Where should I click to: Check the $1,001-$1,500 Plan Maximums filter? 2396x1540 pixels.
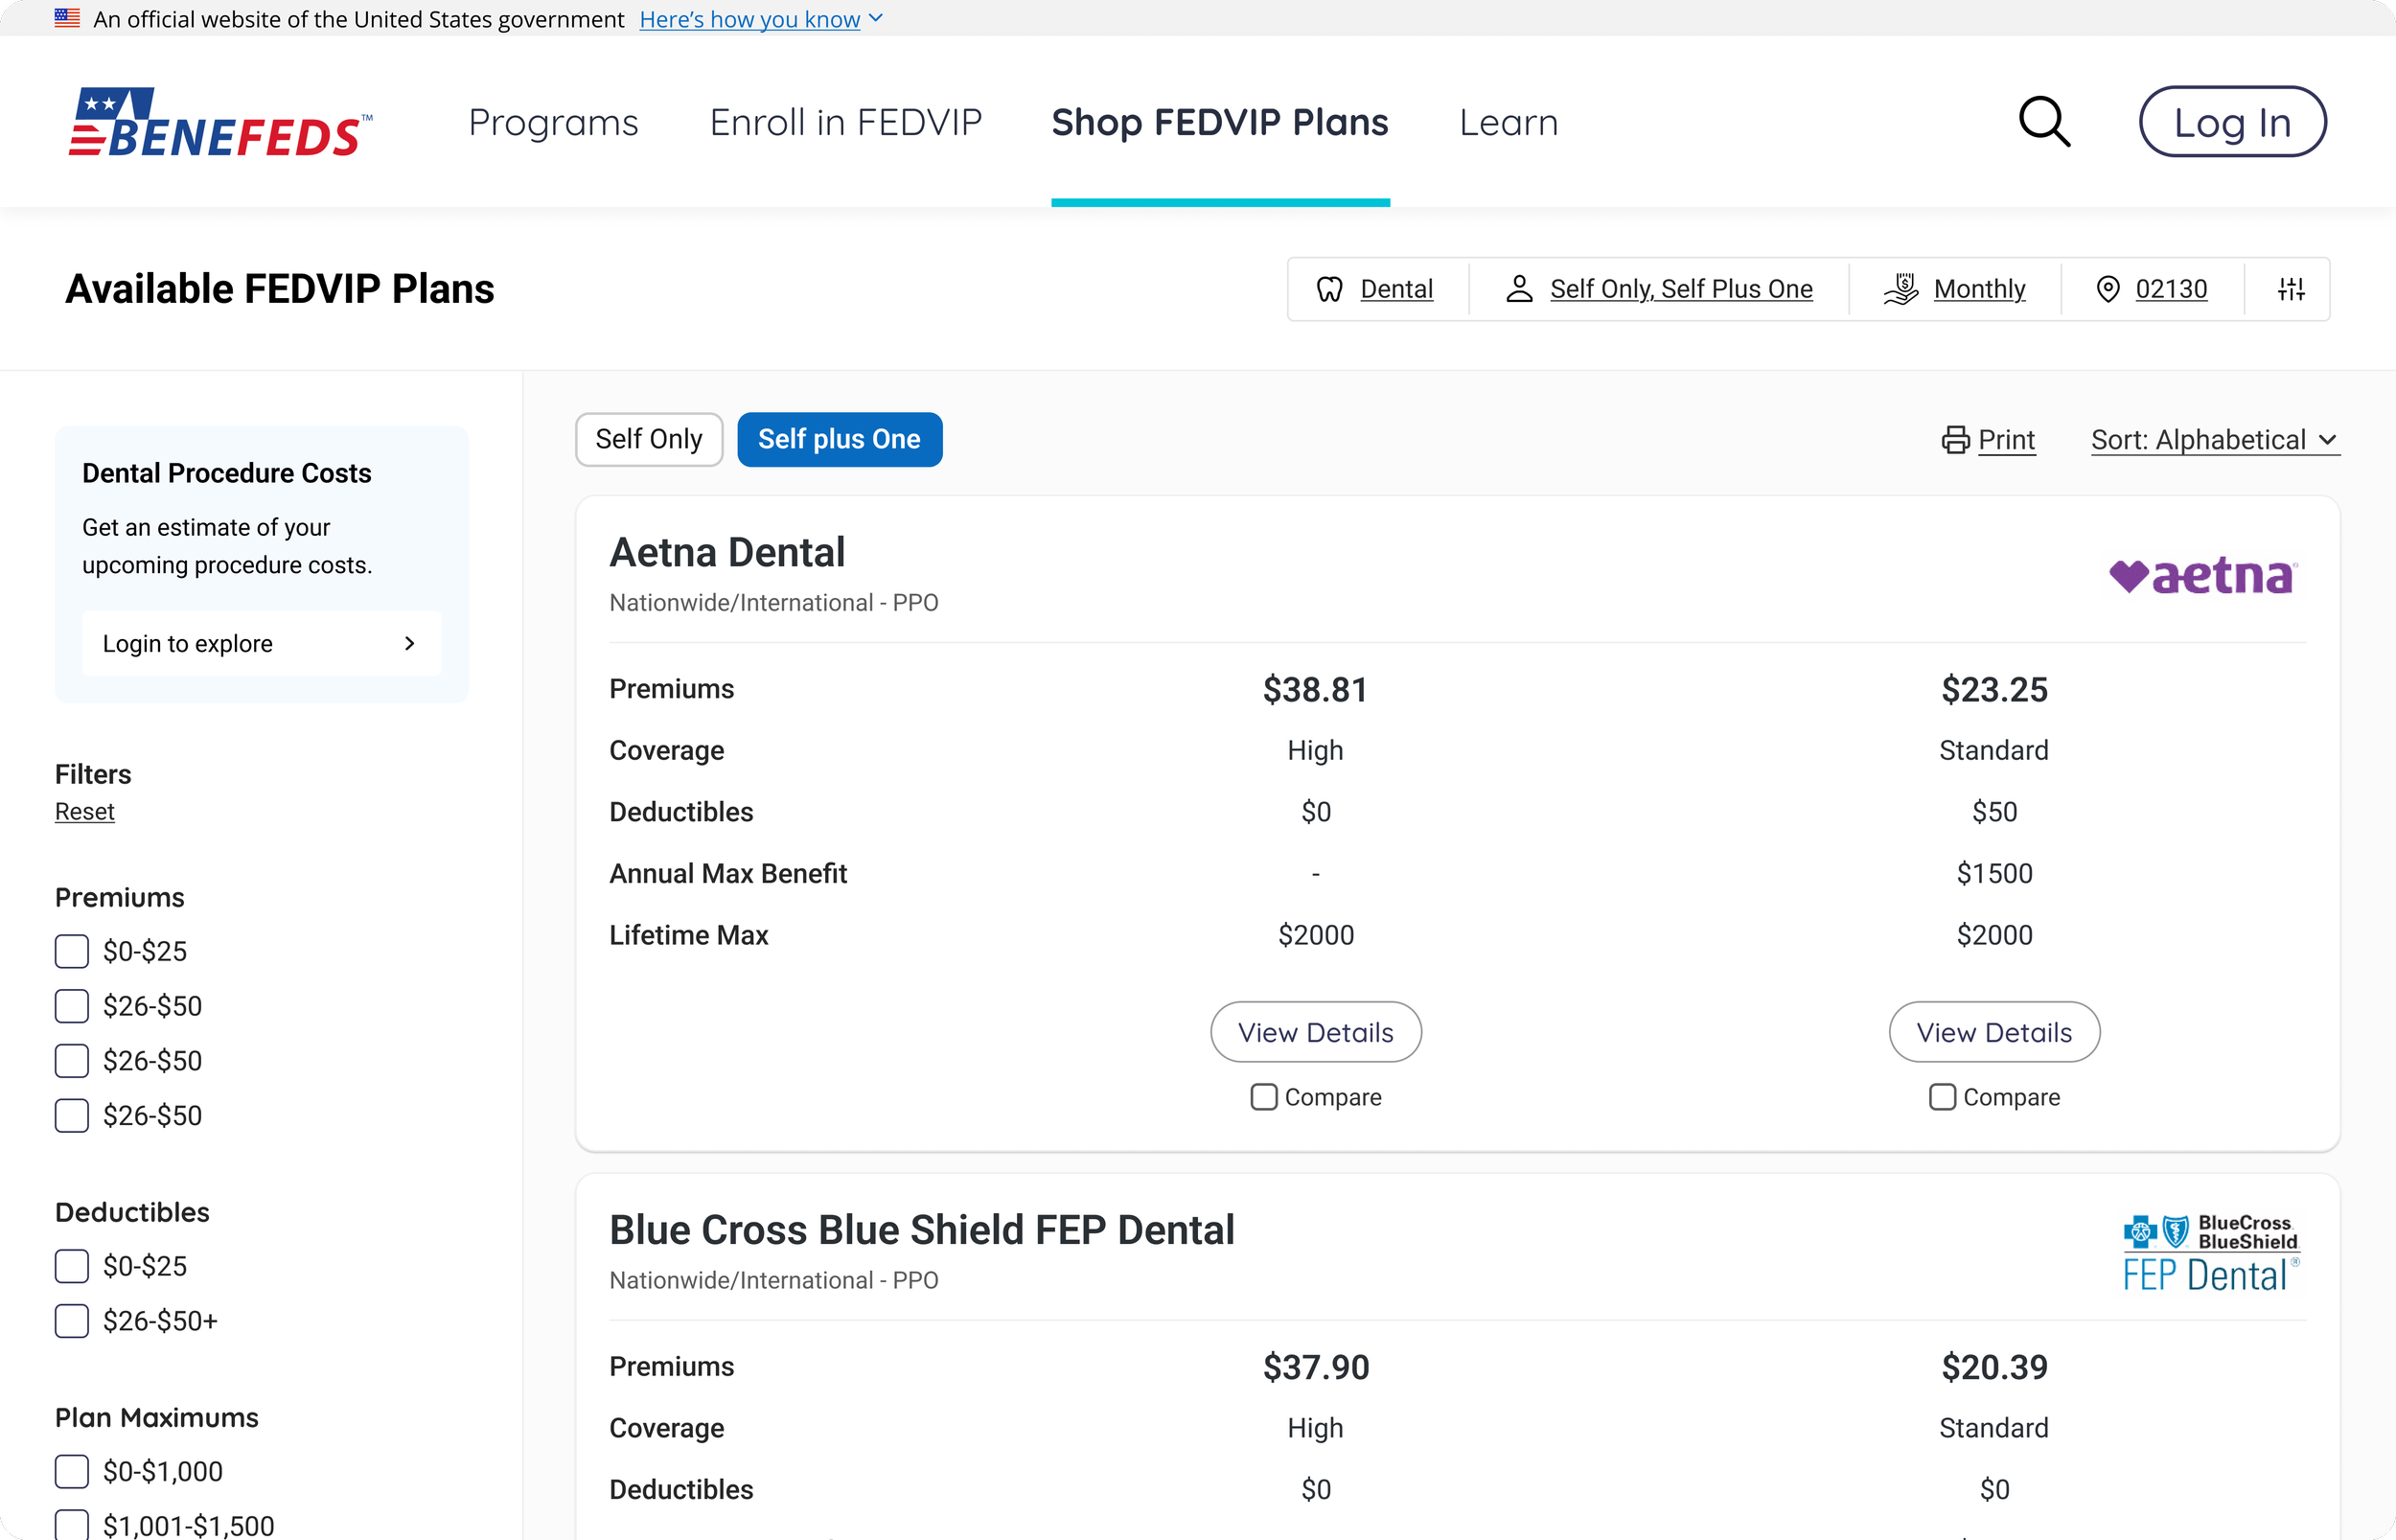click(72, 1525)
